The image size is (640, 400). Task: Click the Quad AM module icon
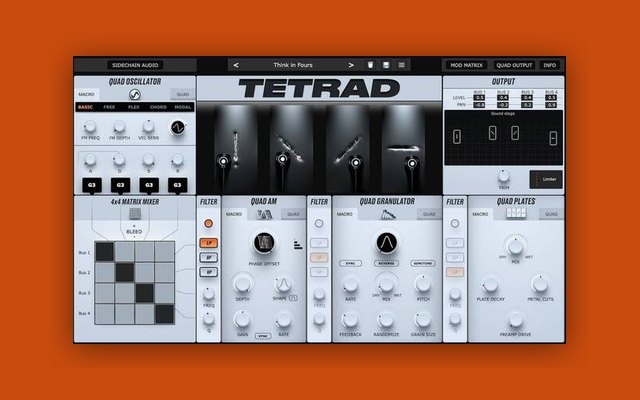point(264,214)
